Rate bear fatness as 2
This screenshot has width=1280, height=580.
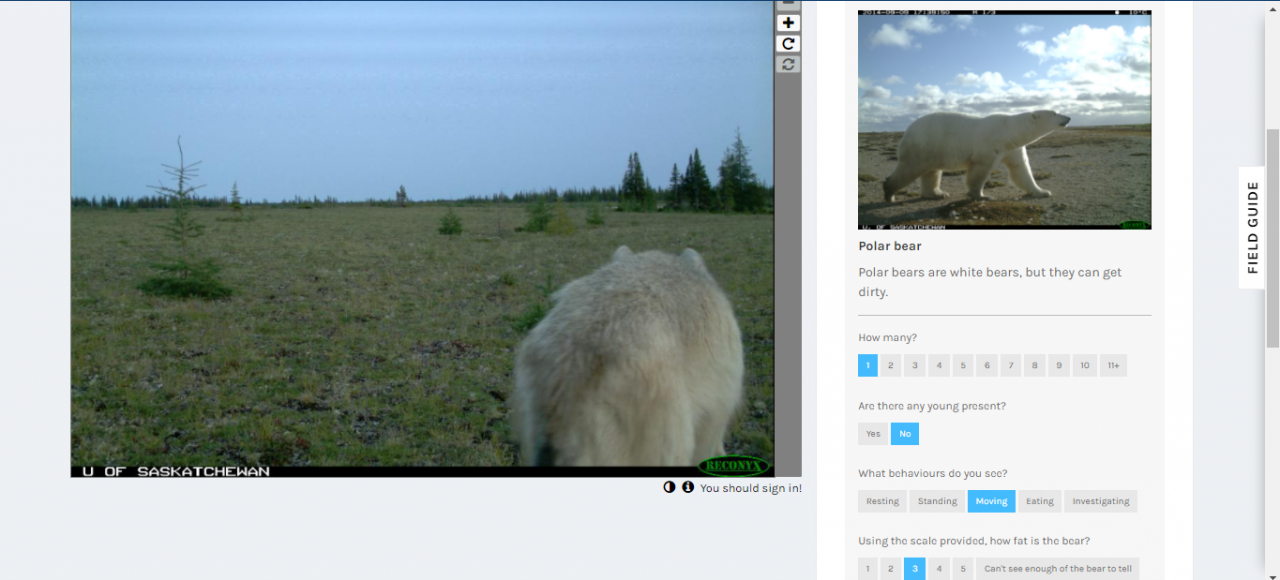(891, 569)
